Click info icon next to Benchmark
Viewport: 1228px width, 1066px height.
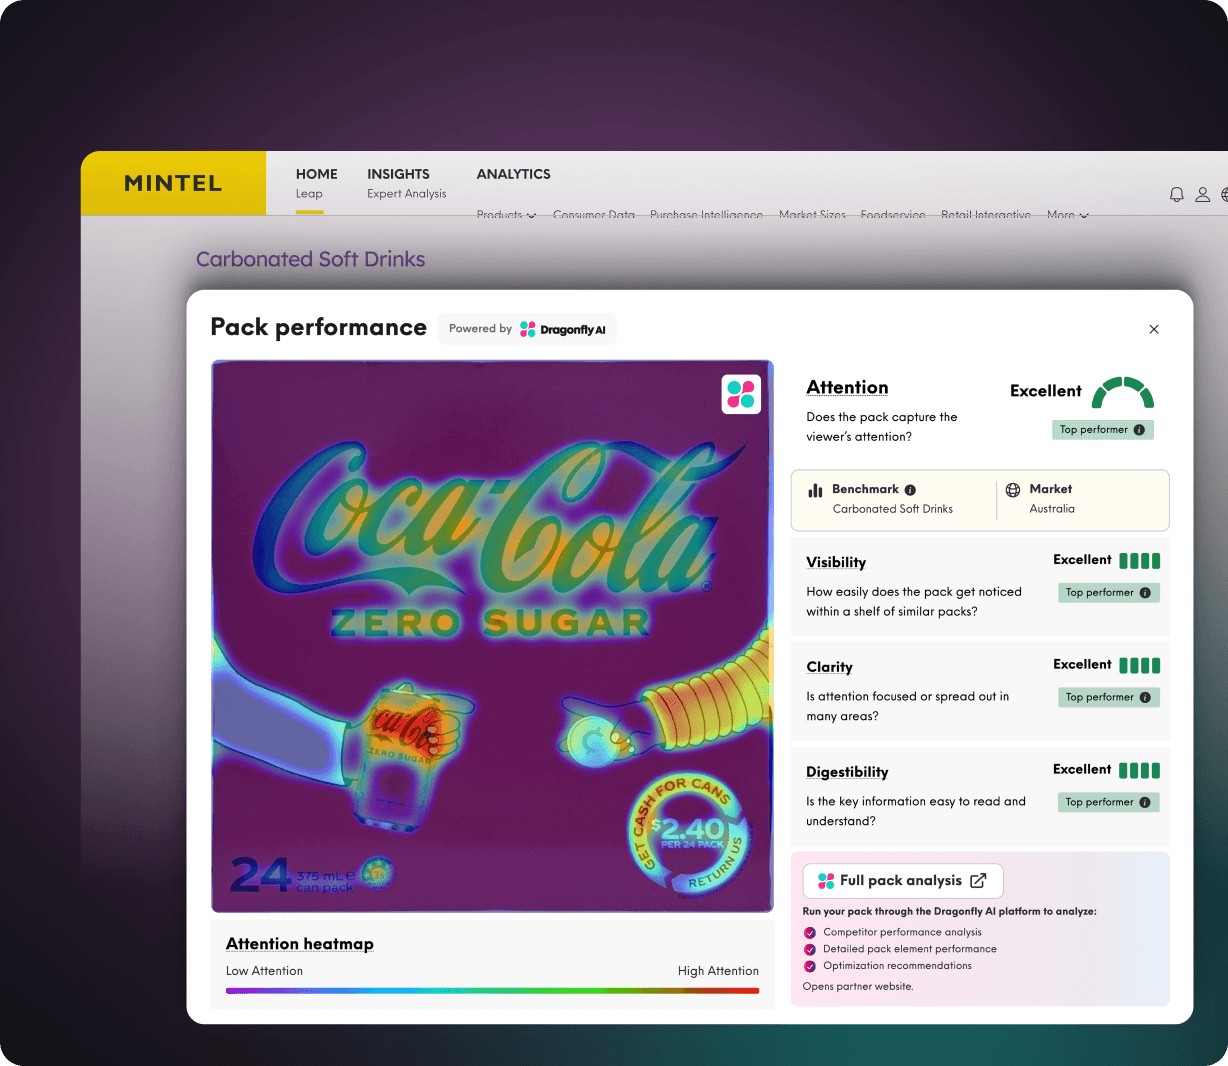point(910,490)
